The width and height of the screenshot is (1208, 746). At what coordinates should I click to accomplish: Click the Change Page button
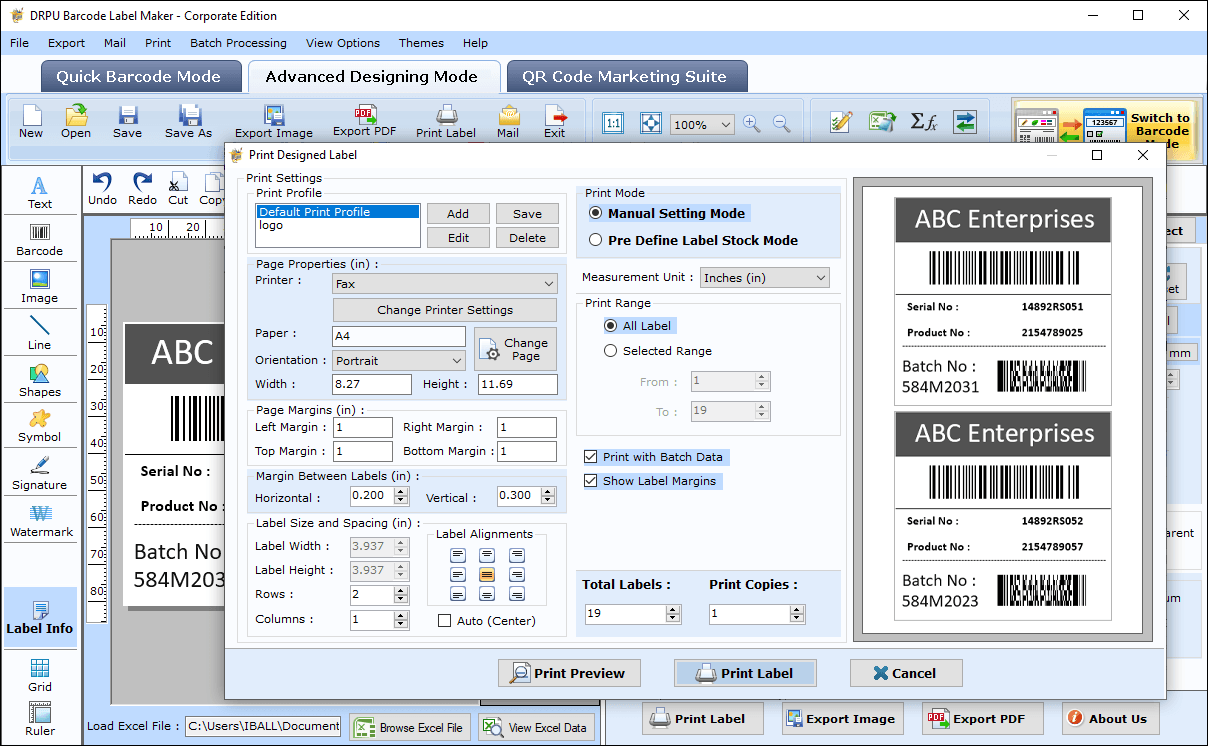[515, 349]
